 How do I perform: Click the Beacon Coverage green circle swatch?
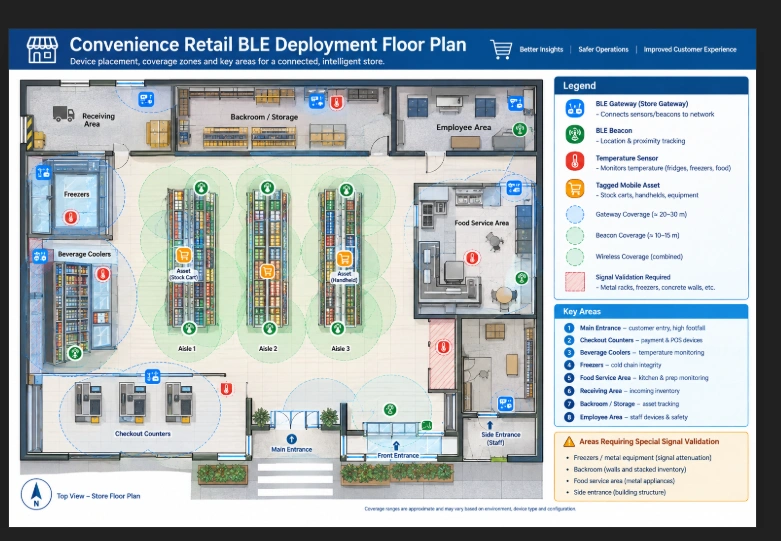575,235
